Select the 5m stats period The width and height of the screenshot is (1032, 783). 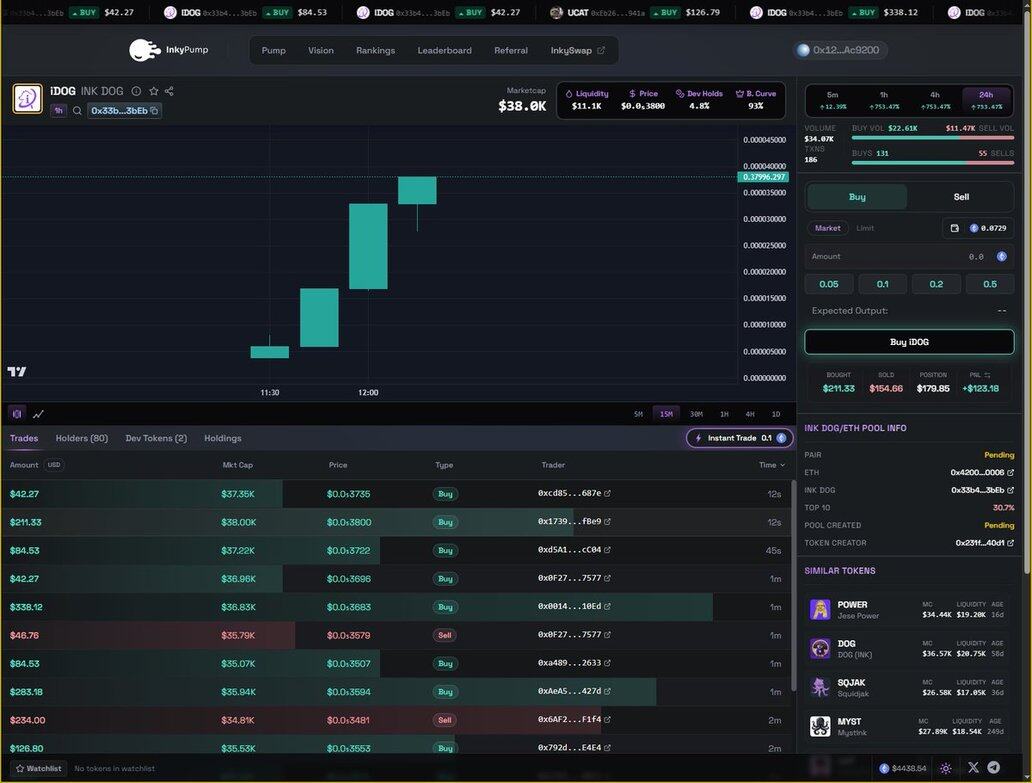(x=833, y=100)
